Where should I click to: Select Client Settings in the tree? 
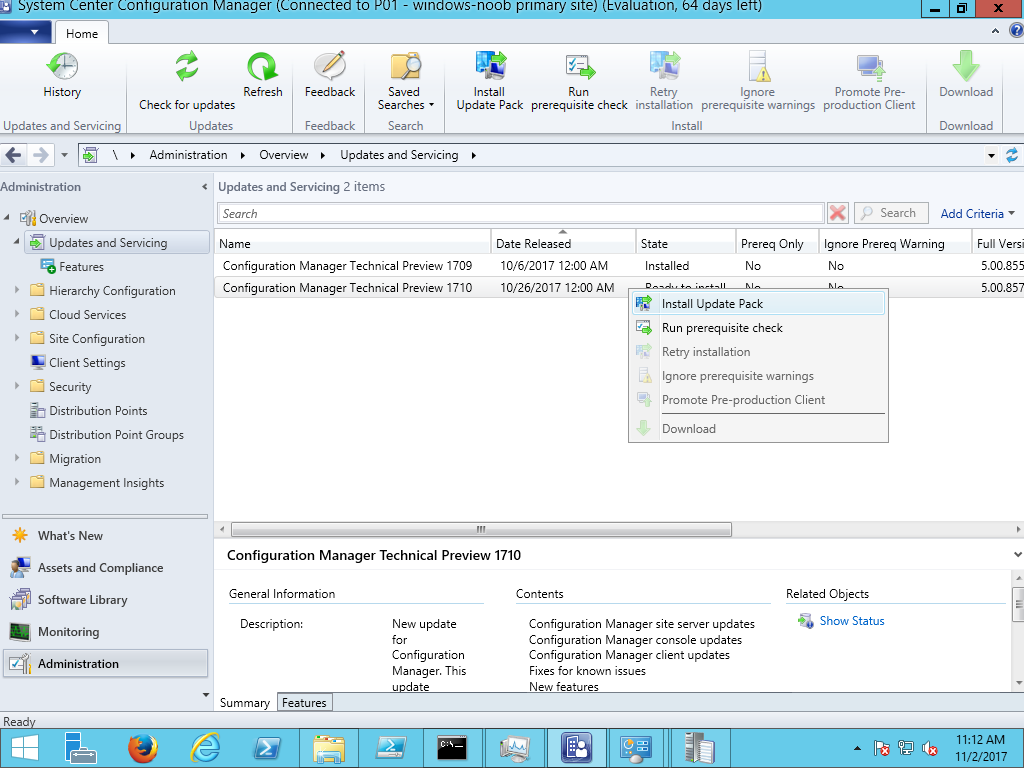point(87,362)
